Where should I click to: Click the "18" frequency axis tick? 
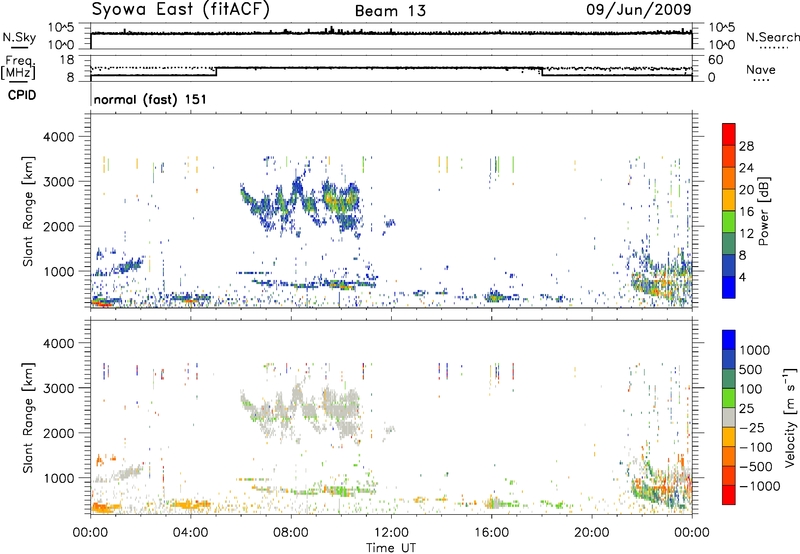[x=67, y=60]
